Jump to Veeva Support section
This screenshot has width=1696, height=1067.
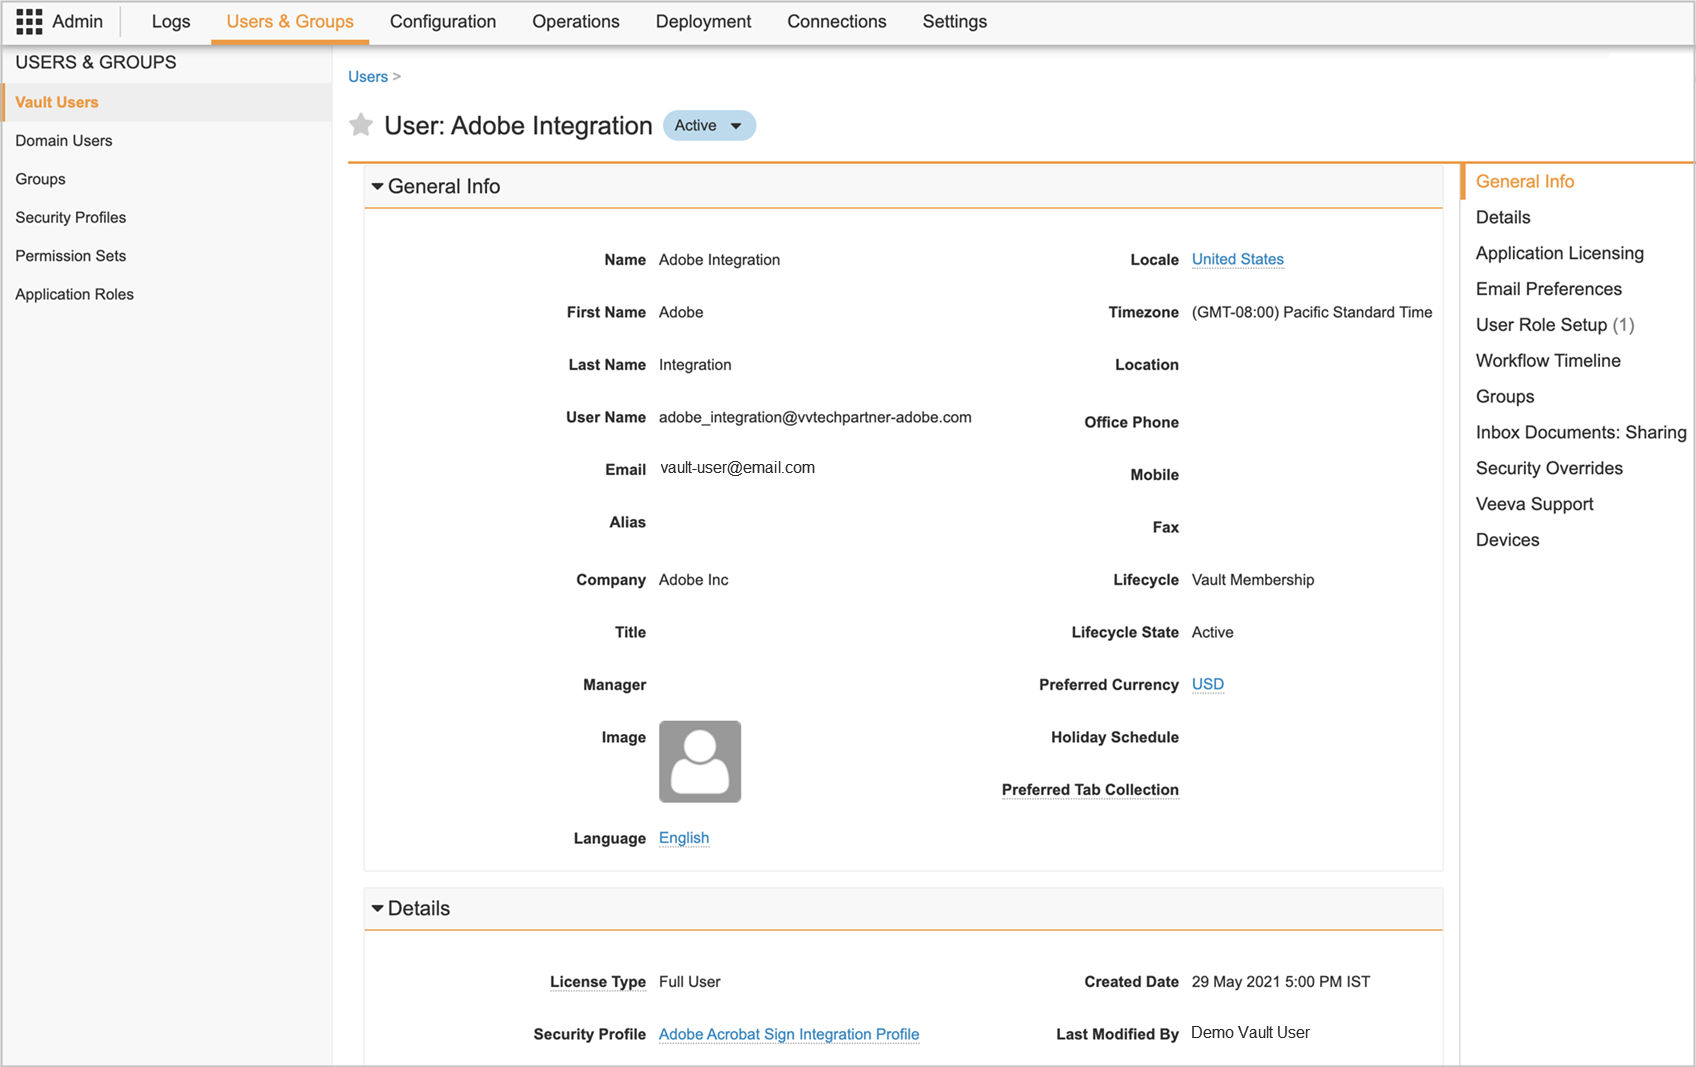coord(1535,504)
